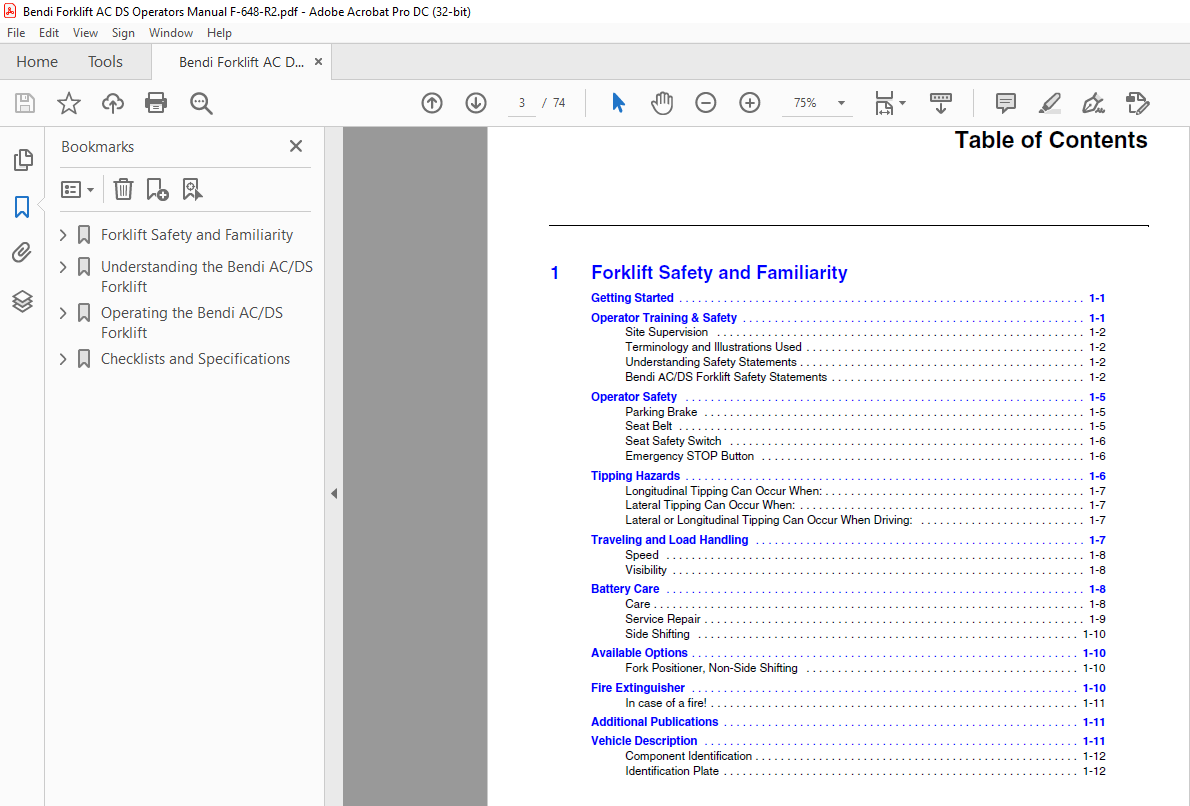Open the Fill and Sign tool
This screenshot has height=806, width=1190.
(1094, 102)
